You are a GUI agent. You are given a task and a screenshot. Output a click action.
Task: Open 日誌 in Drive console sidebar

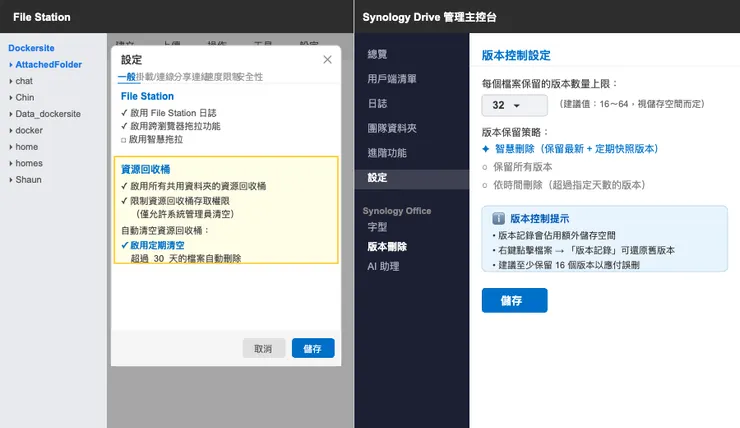coord(377,103)
